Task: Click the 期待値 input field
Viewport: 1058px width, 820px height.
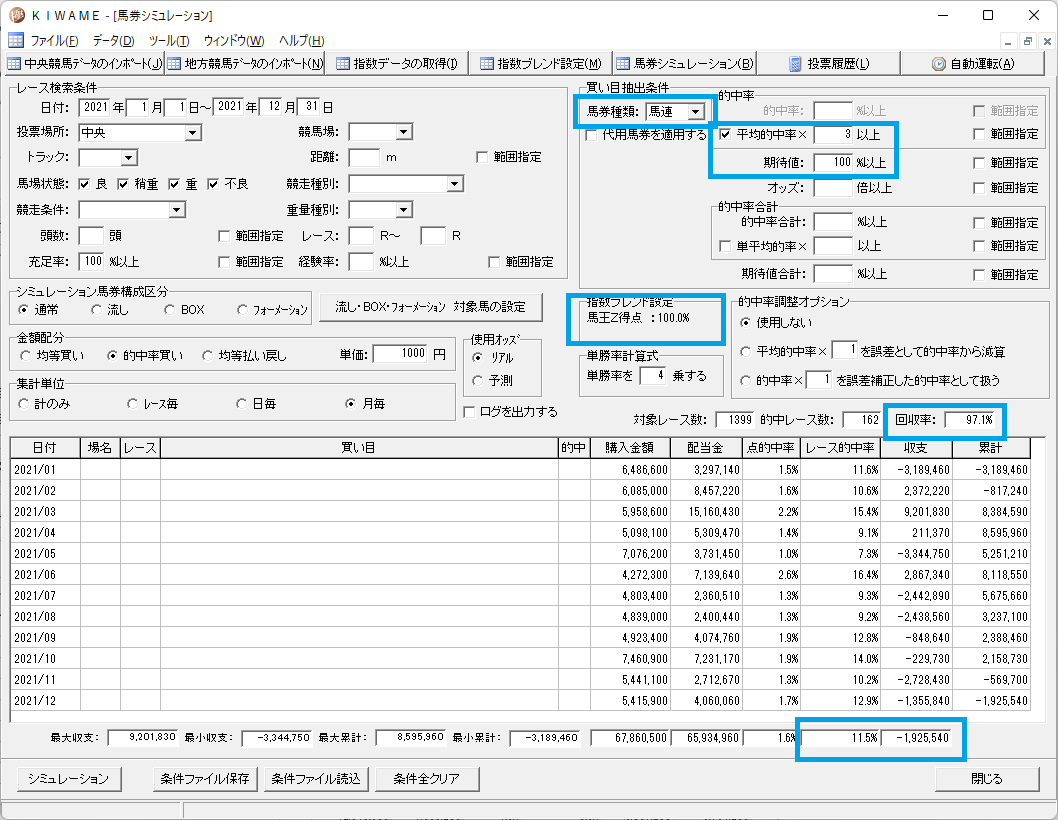Action: 833,163
